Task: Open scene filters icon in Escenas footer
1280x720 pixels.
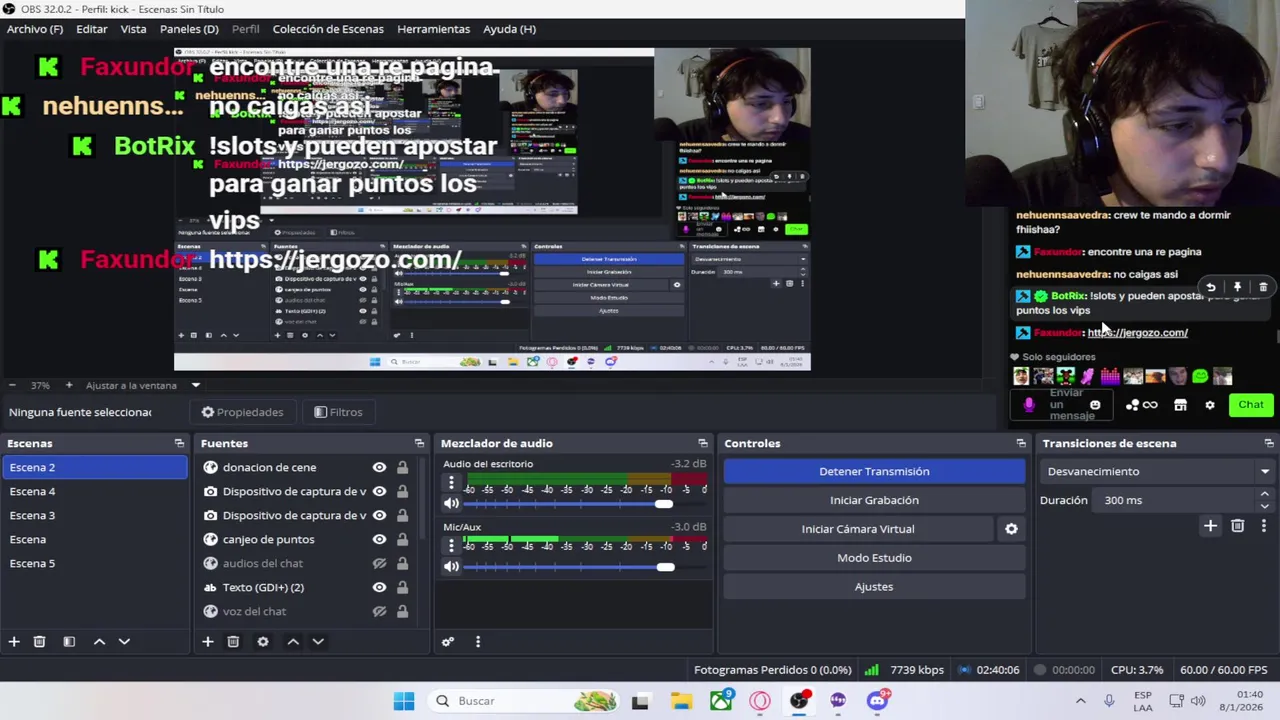Action: 69,641
